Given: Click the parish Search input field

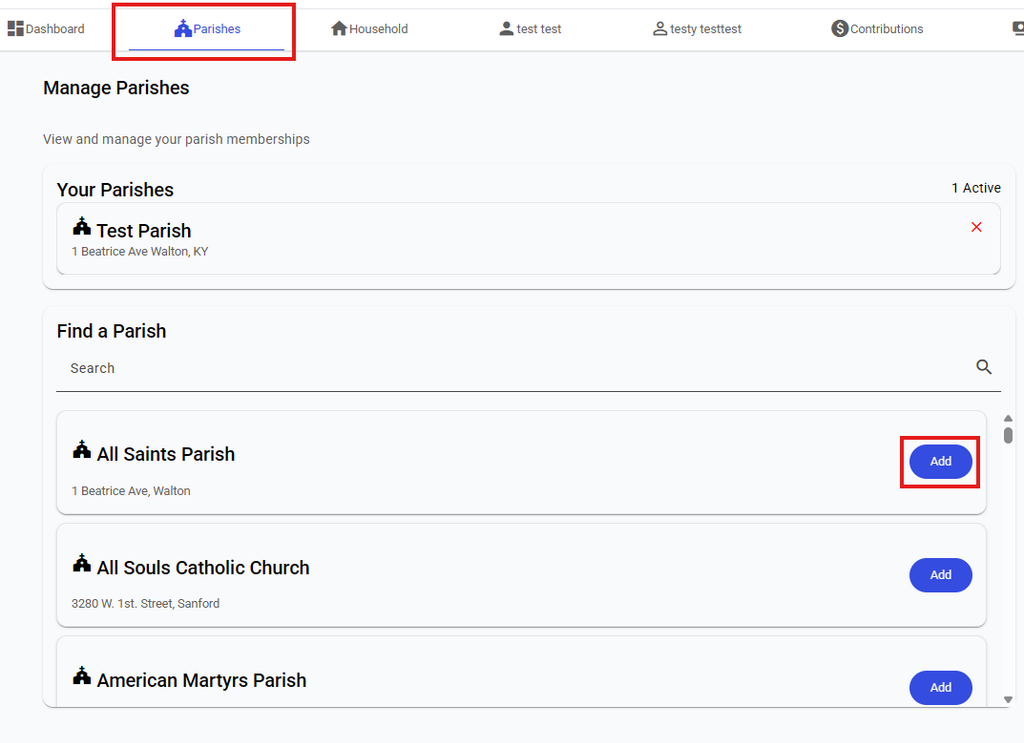Looking at the screenshot, I should tap(516, 368).
